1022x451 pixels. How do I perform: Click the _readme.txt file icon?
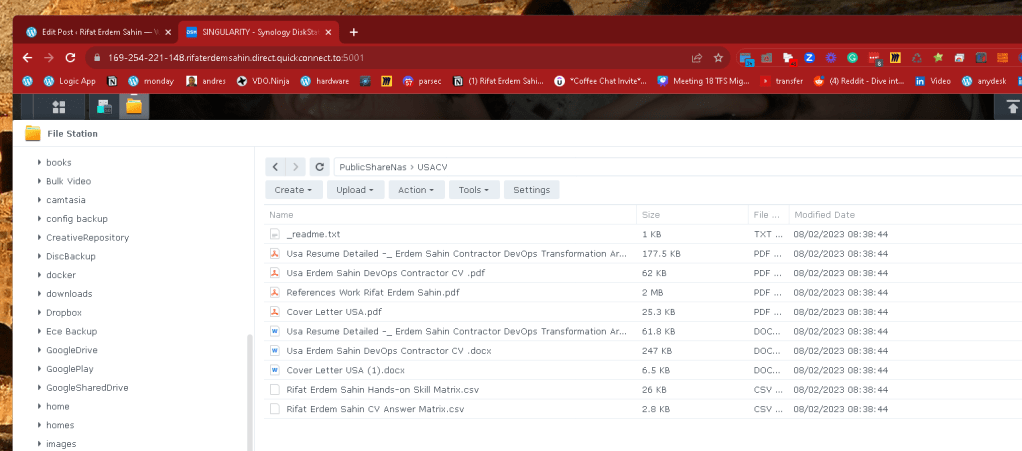point(275,234)
